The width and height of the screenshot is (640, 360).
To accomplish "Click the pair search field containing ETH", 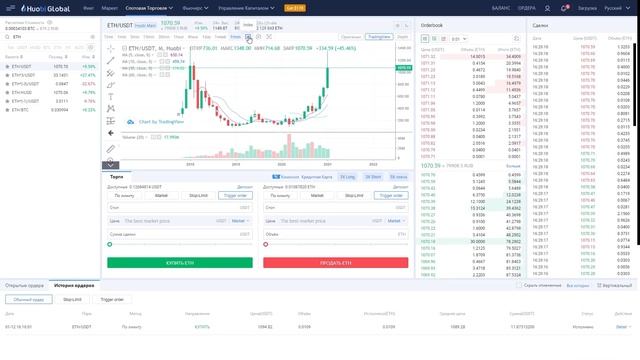I will tap(50, 37).
